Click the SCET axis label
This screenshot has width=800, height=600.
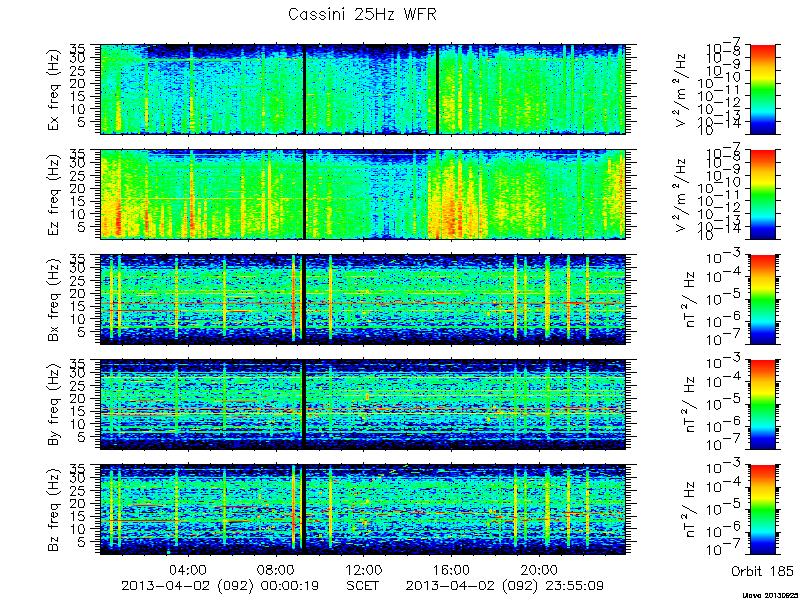(363, 585)
